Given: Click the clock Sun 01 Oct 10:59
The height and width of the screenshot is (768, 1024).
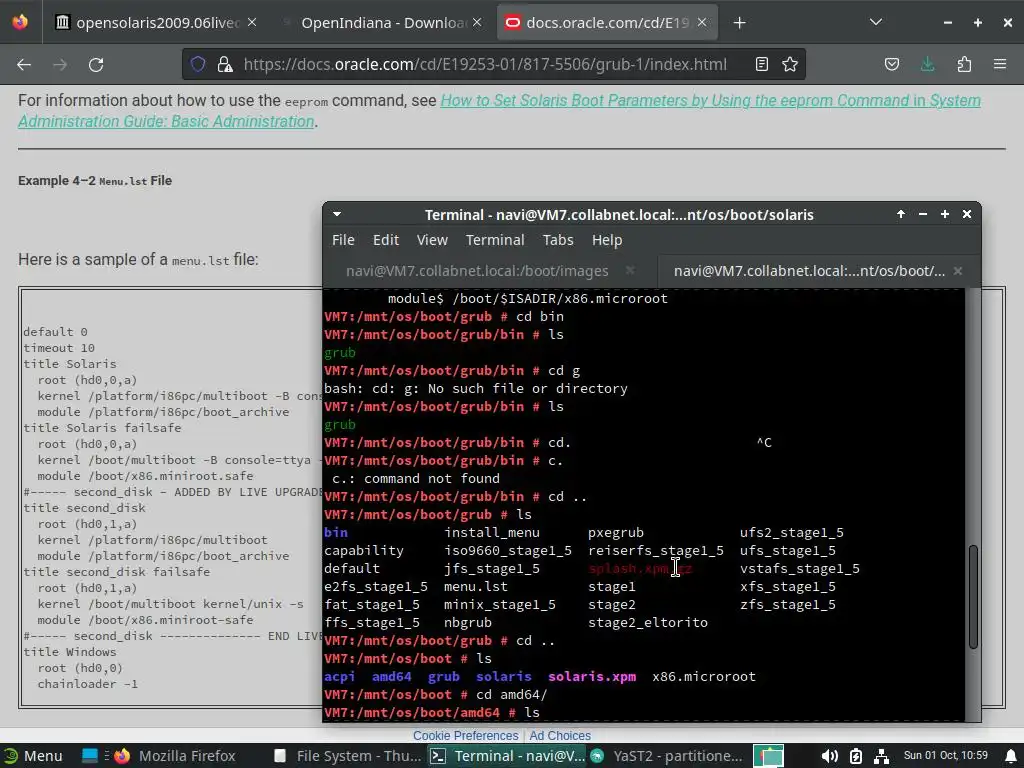Looking at the screenshot, I should 946,755.
